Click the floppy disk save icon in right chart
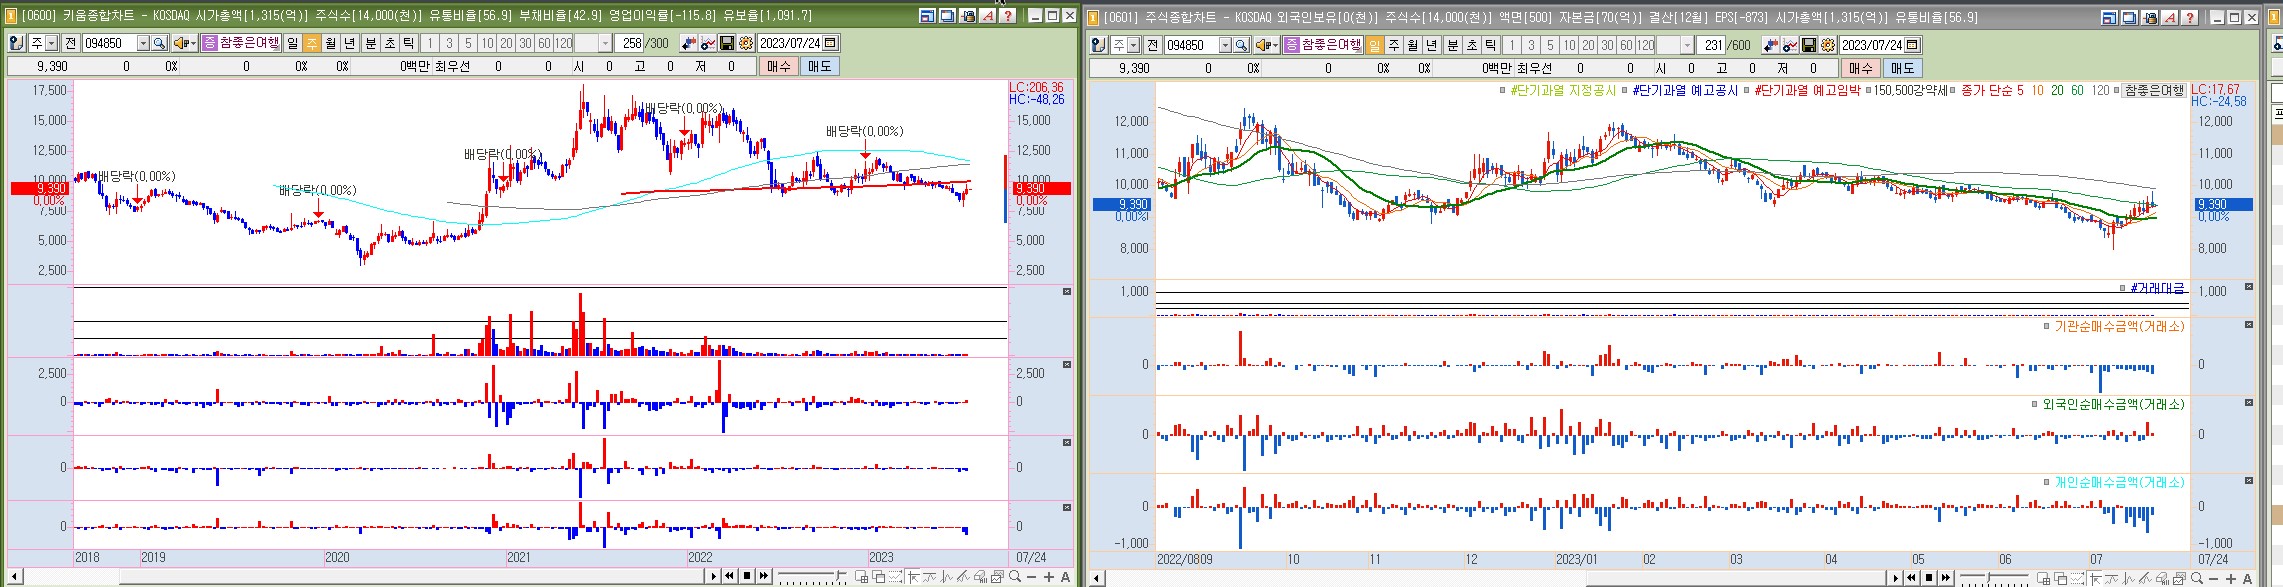The image size is (2283, 587). (x=1809, y=45)
